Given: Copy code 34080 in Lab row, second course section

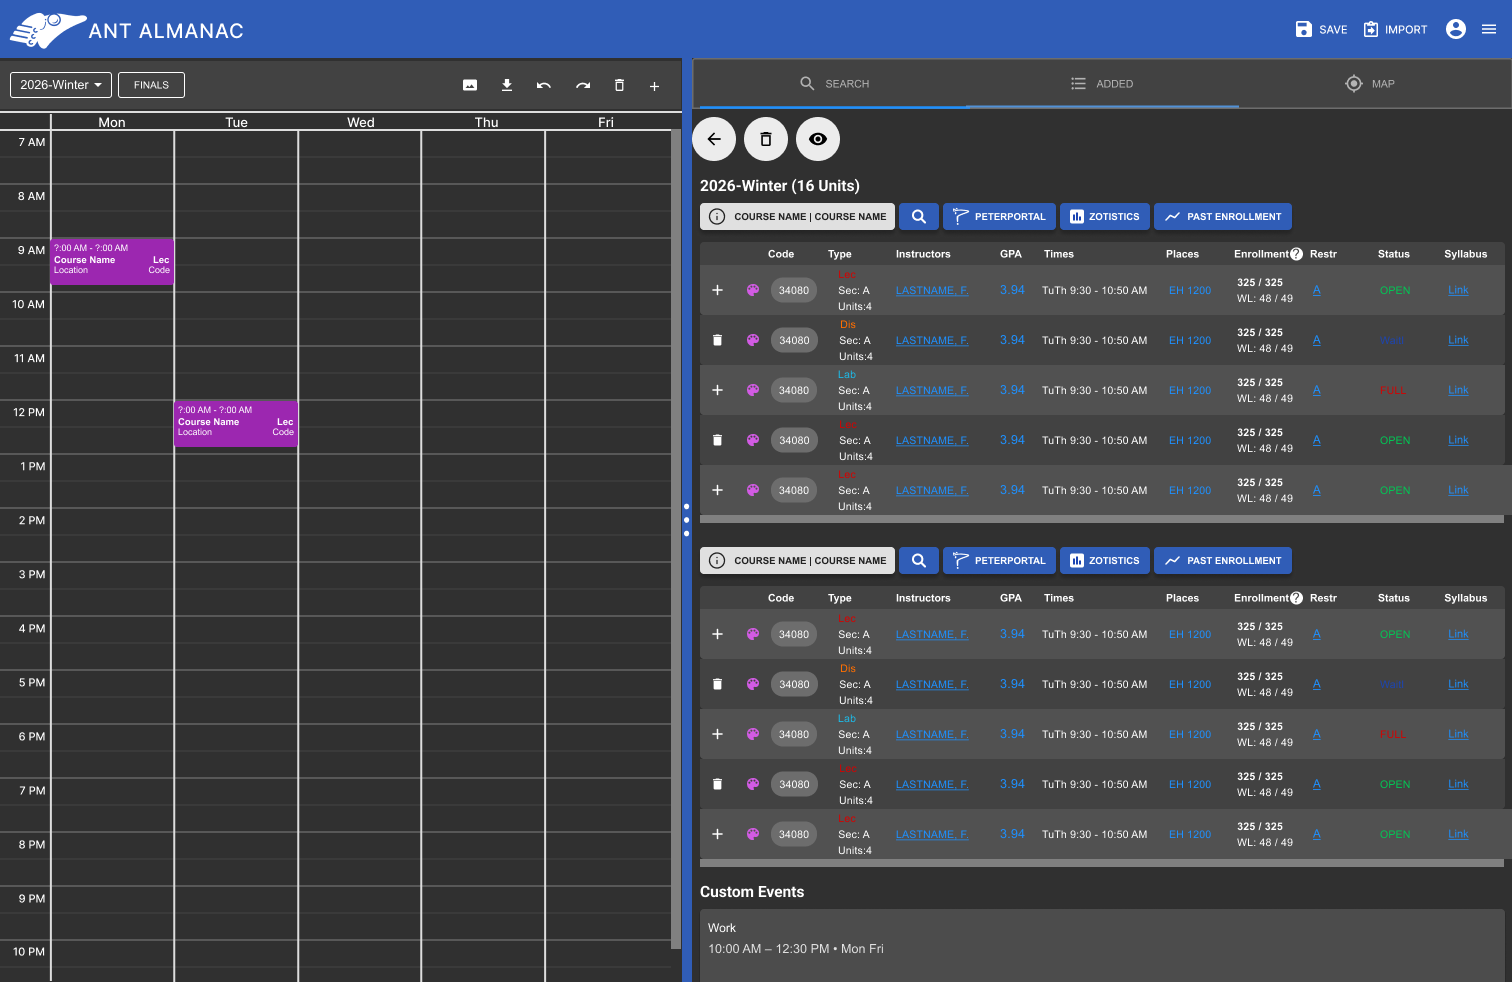Looking at the screenshot, I should pyautogui.click(x=794, y=734).
